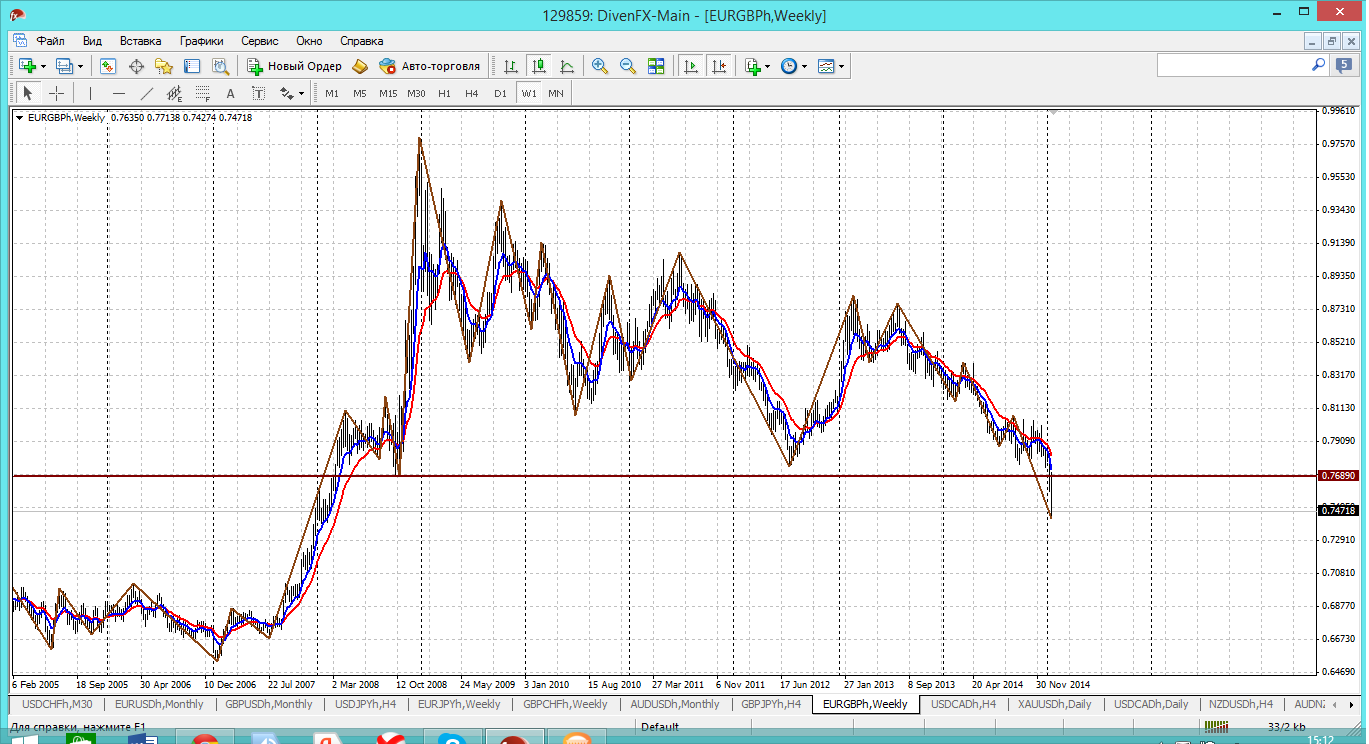The height and width of the screenshot is (744, 1369).
Task: Expand the new chart dropdown arrow
Action: point(43,67)
